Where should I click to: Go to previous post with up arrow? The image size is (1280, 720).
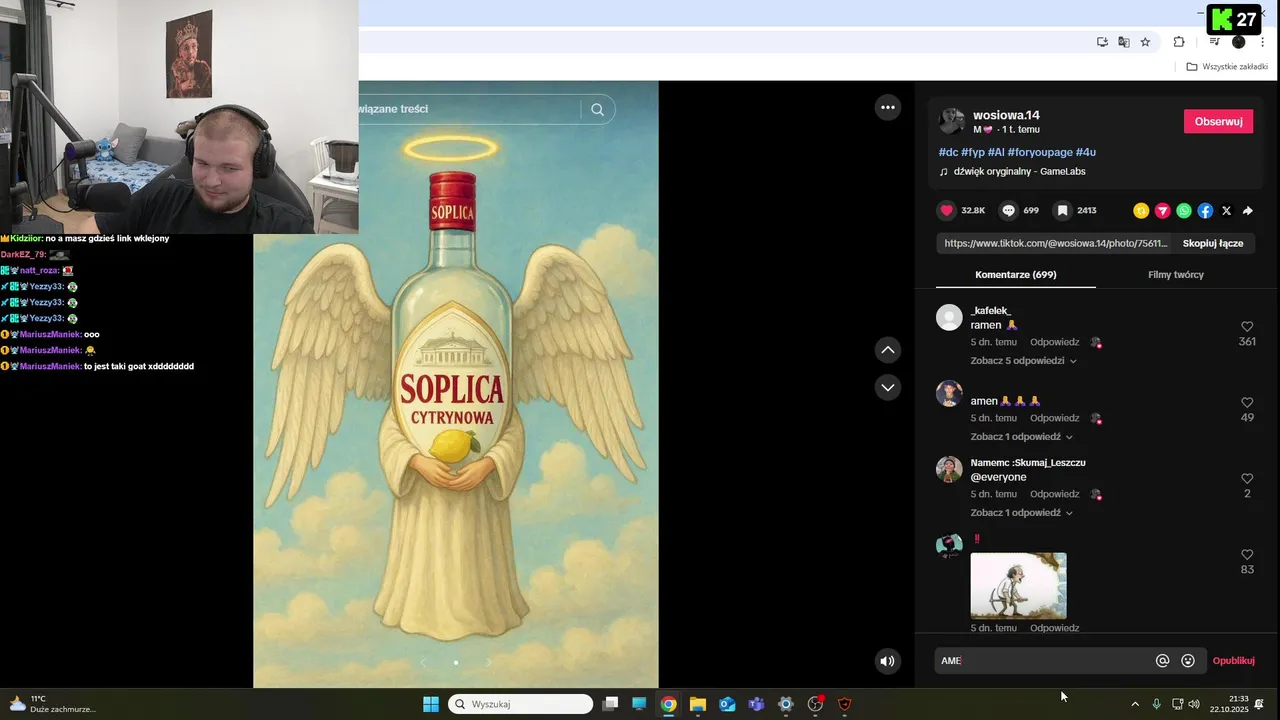coord(888,350)
